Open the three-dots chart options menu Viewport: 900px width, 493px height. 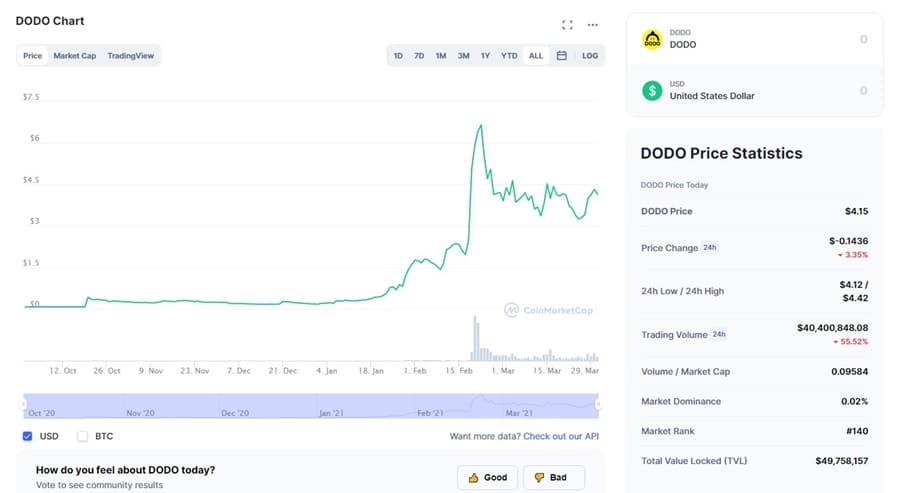[x=592, y=25]
